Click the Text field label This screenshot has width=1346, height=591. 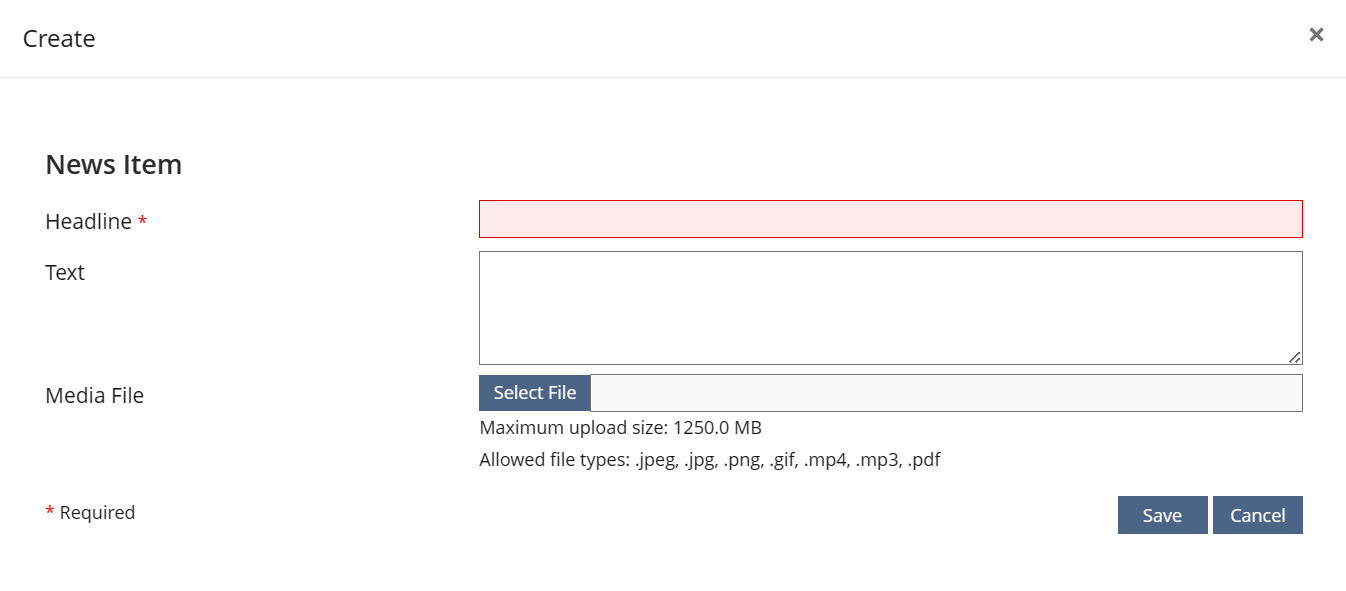click(65, 273)
